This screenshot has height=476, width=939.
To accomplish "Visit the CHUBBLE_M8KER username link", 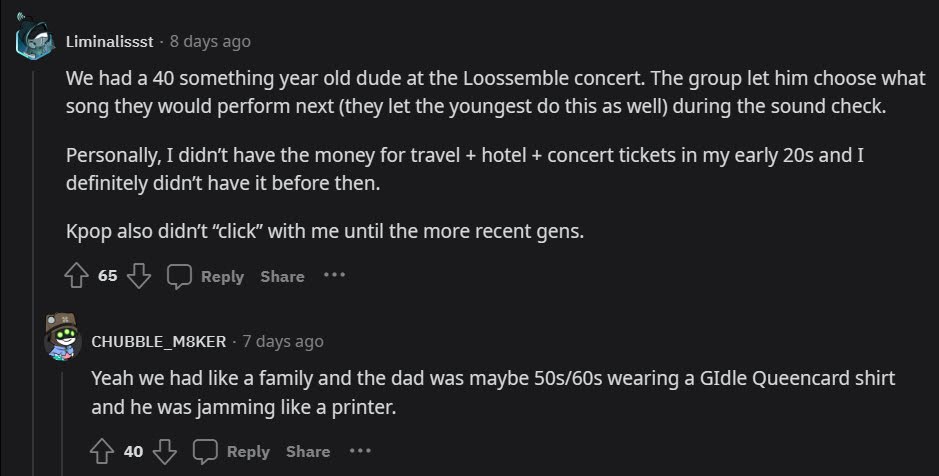I will click(x=159, y=342).
